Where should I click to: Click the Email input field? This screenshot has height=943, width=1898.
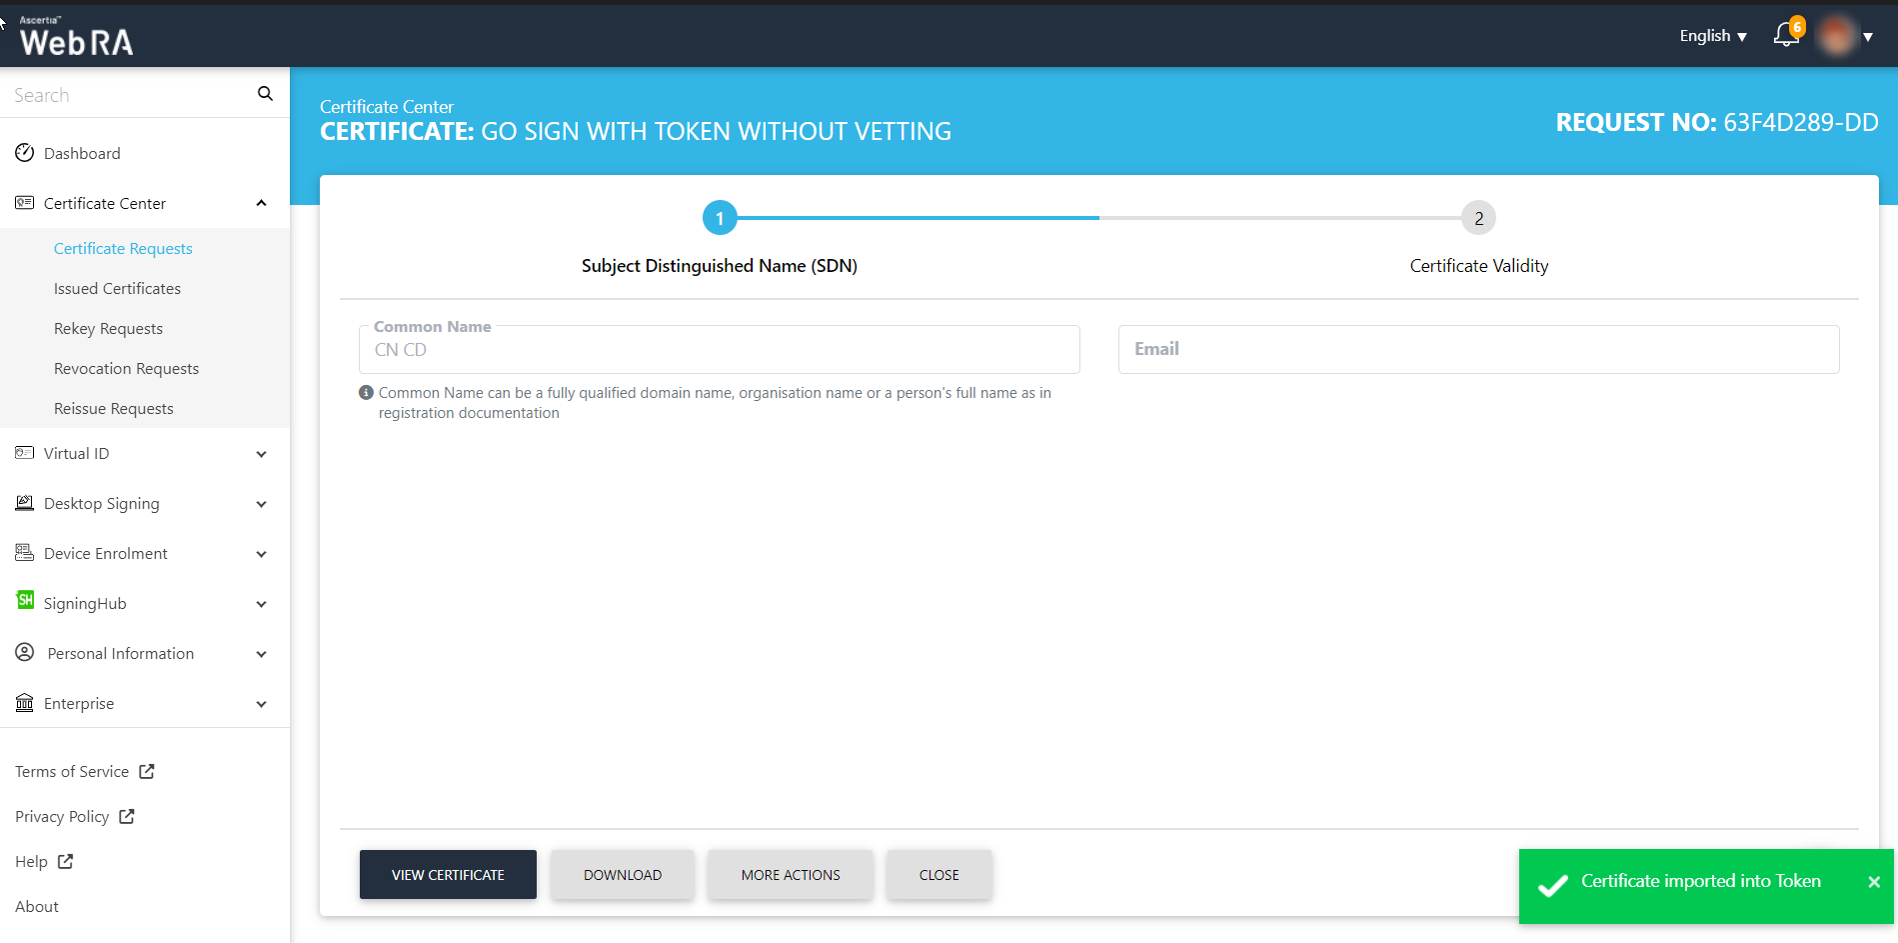[x=1478, y=350]
